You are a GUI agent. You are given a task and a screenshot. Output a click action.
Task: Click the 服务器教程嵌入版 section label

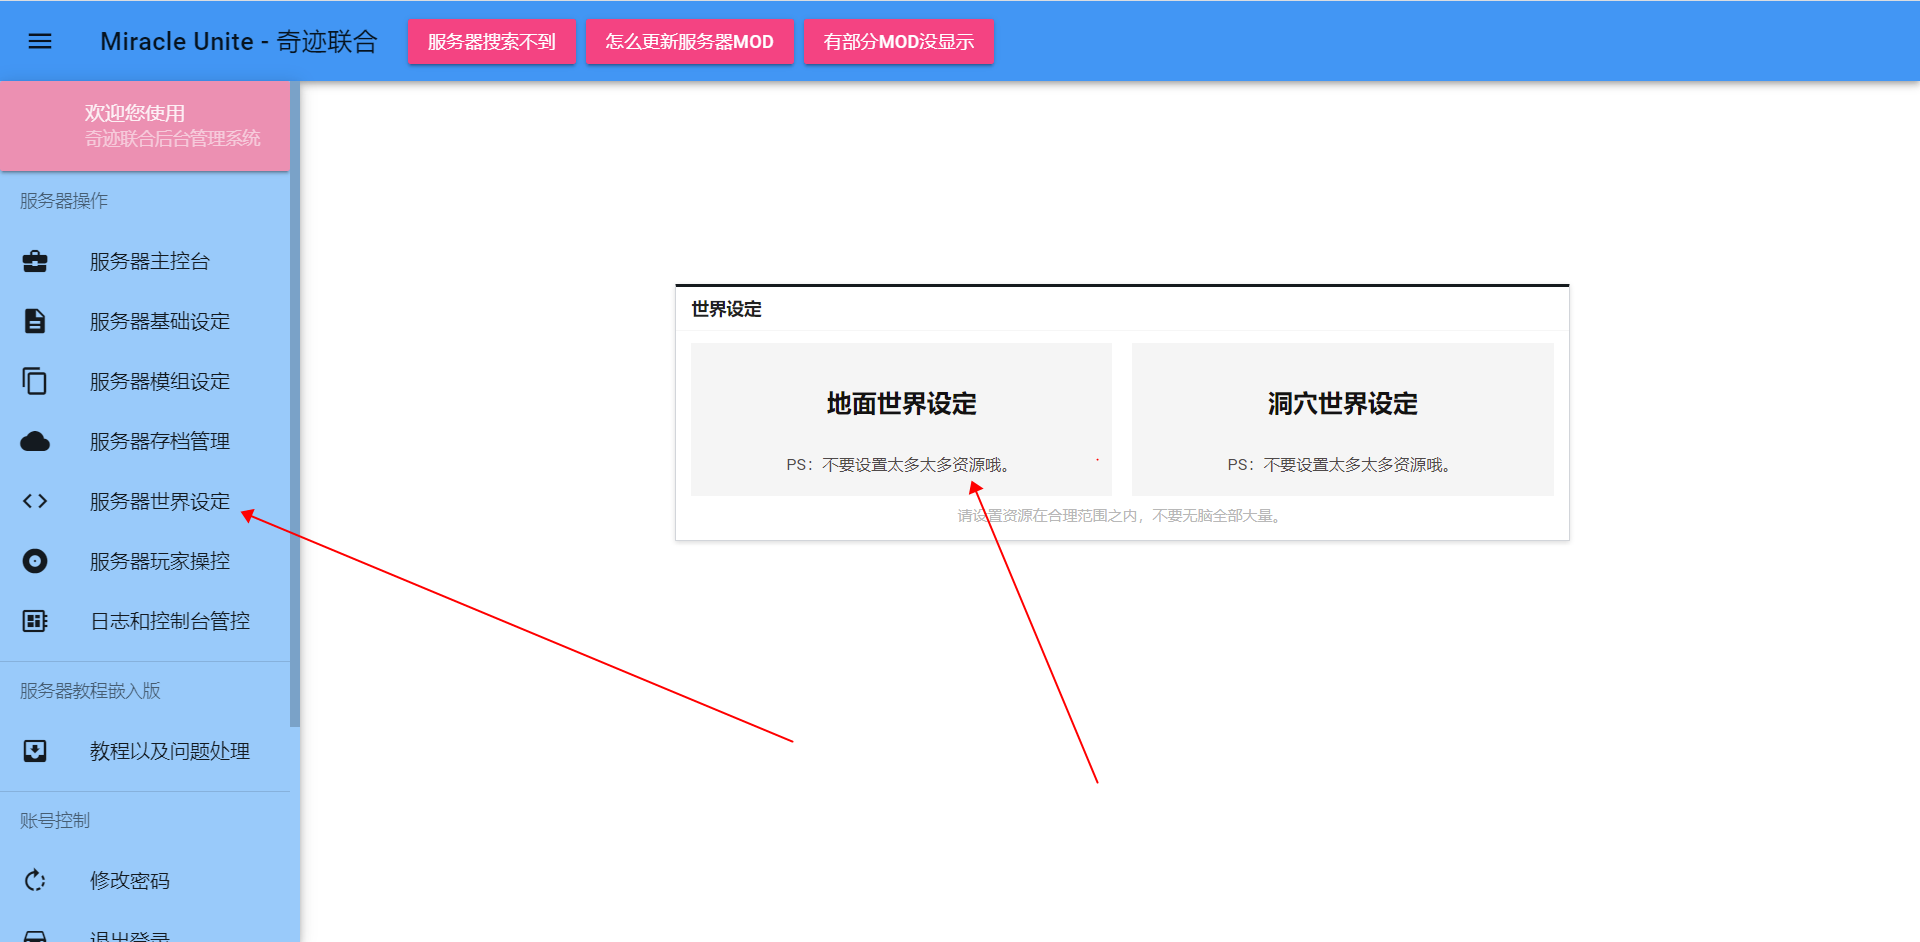[x=90, y=691]
